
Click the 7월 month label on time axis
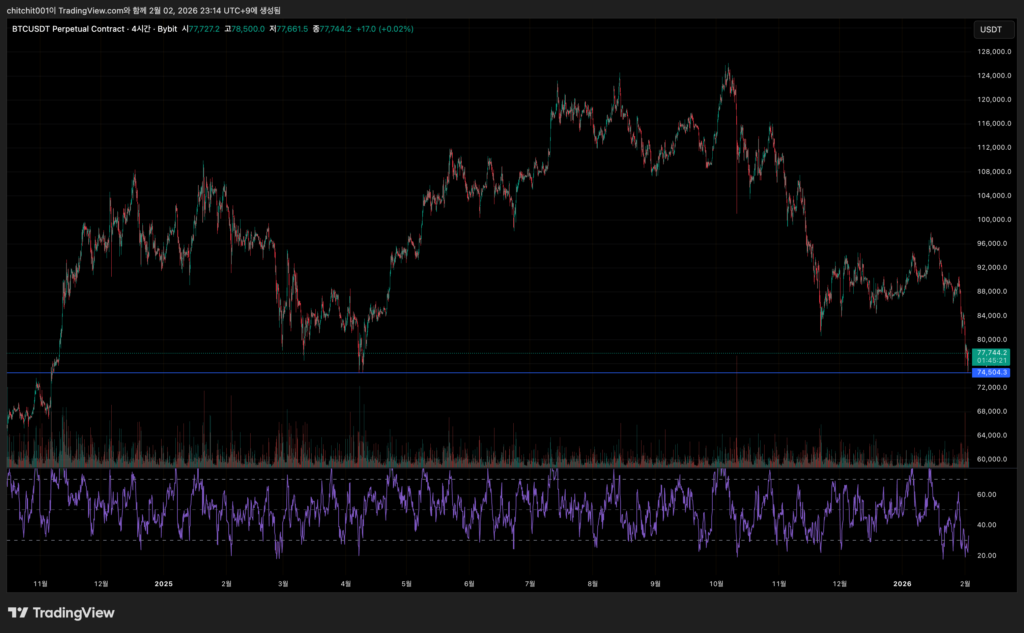point(530,583)
